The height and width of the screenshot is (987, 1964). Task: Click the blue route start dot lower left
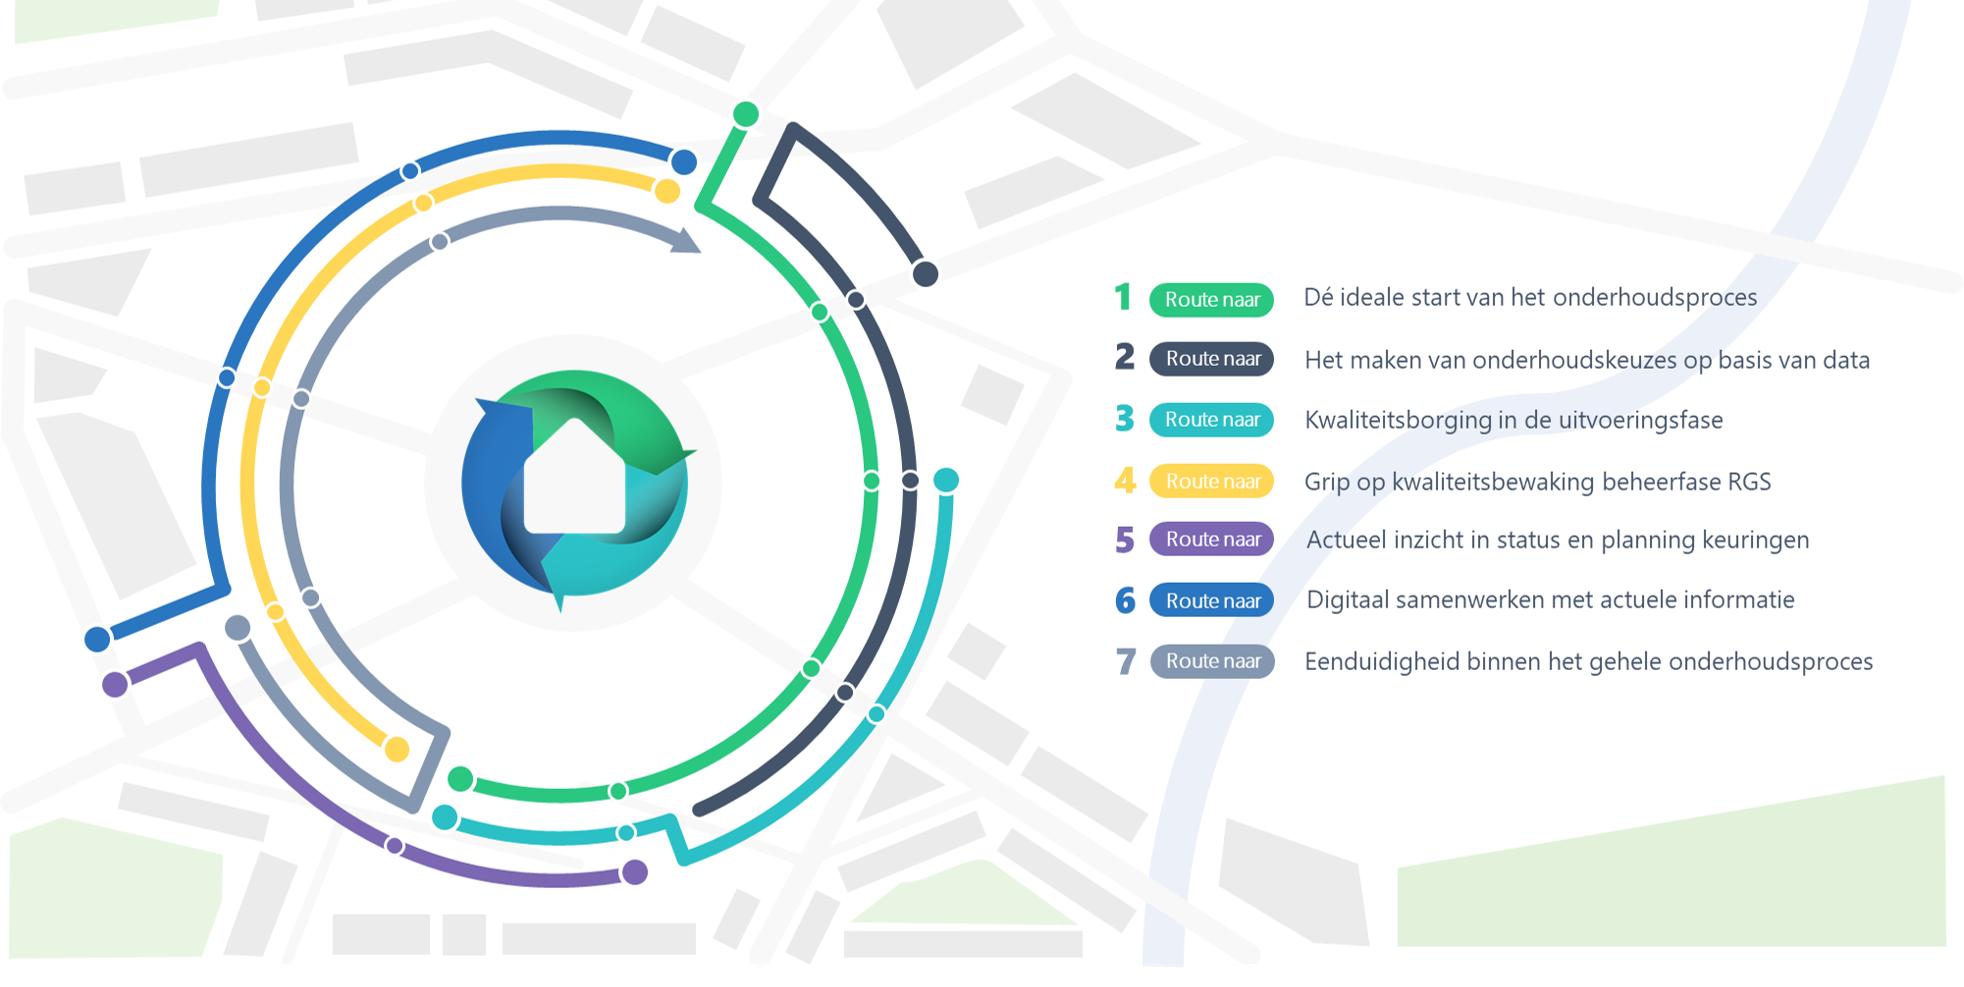click(x=97, y=639)
